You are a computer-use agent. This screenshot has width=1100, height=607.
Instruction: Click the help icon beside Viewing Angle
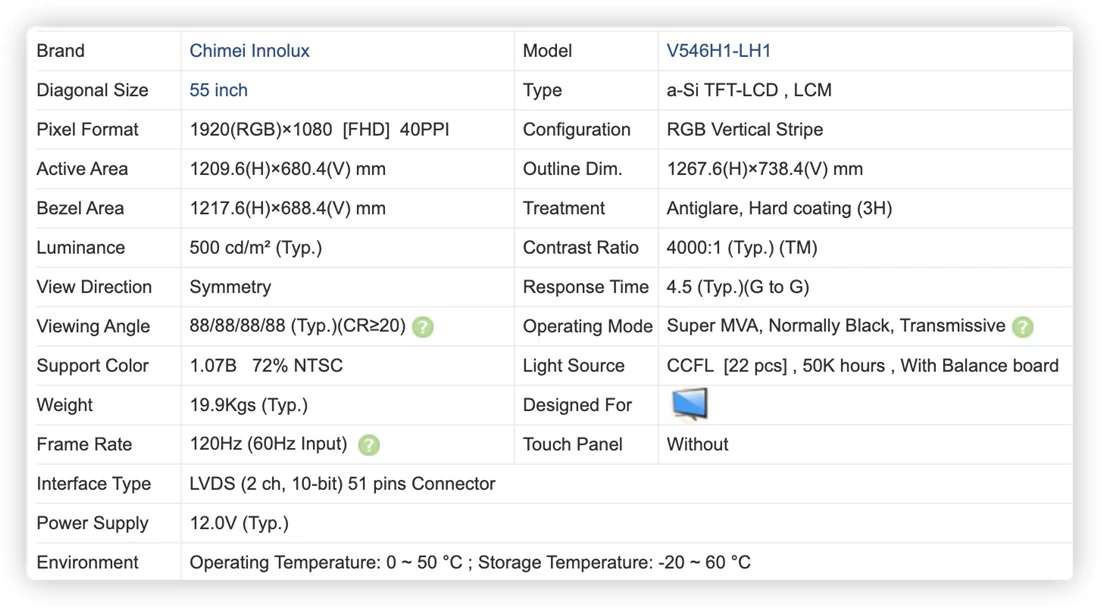pyautogui.click(x=422, y=327)
